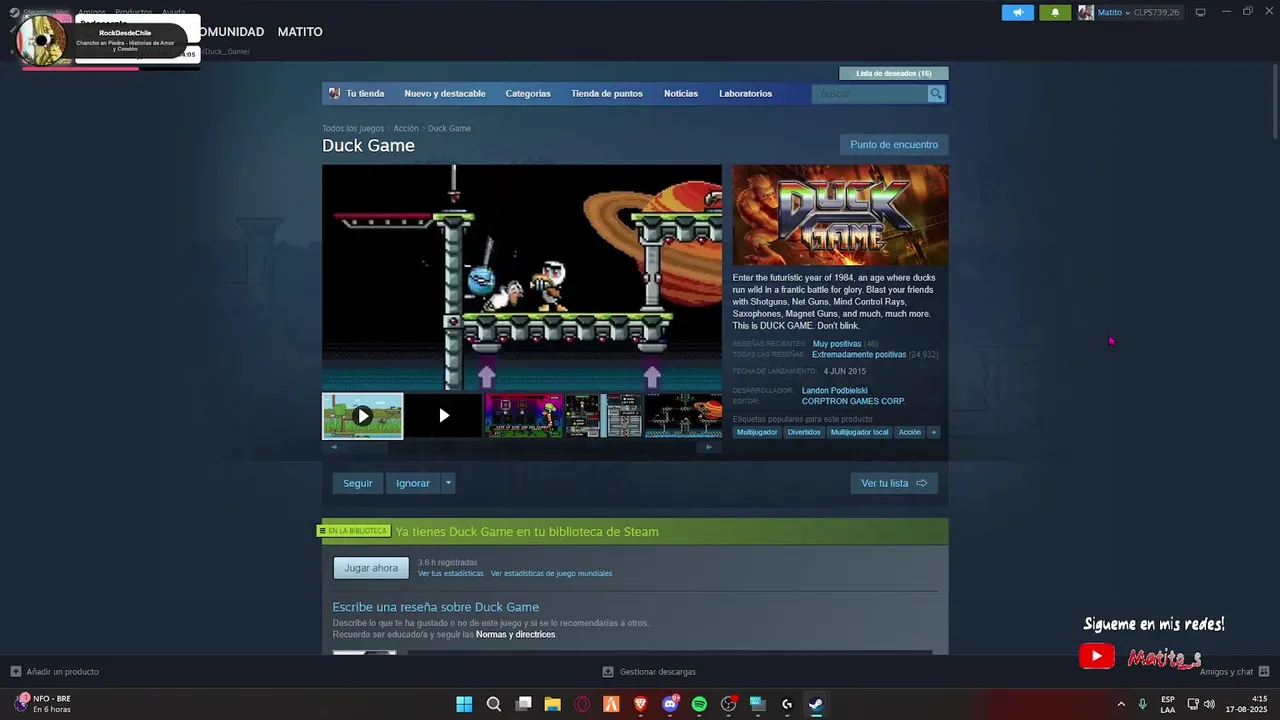1280x720 pixels.
Task: Open the Muy positivas recent reviews link
Action: 837,344
